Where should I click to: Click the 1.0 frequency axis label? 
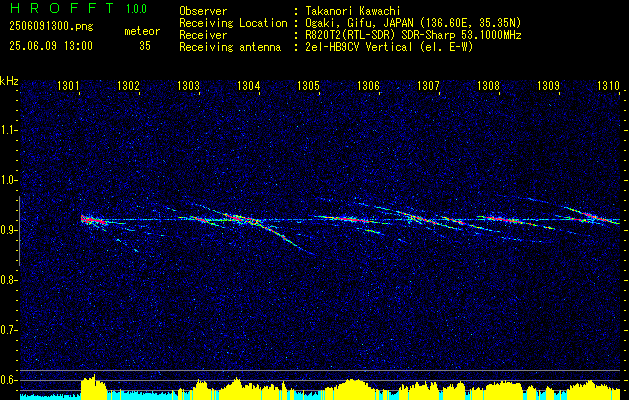point(9,181)
